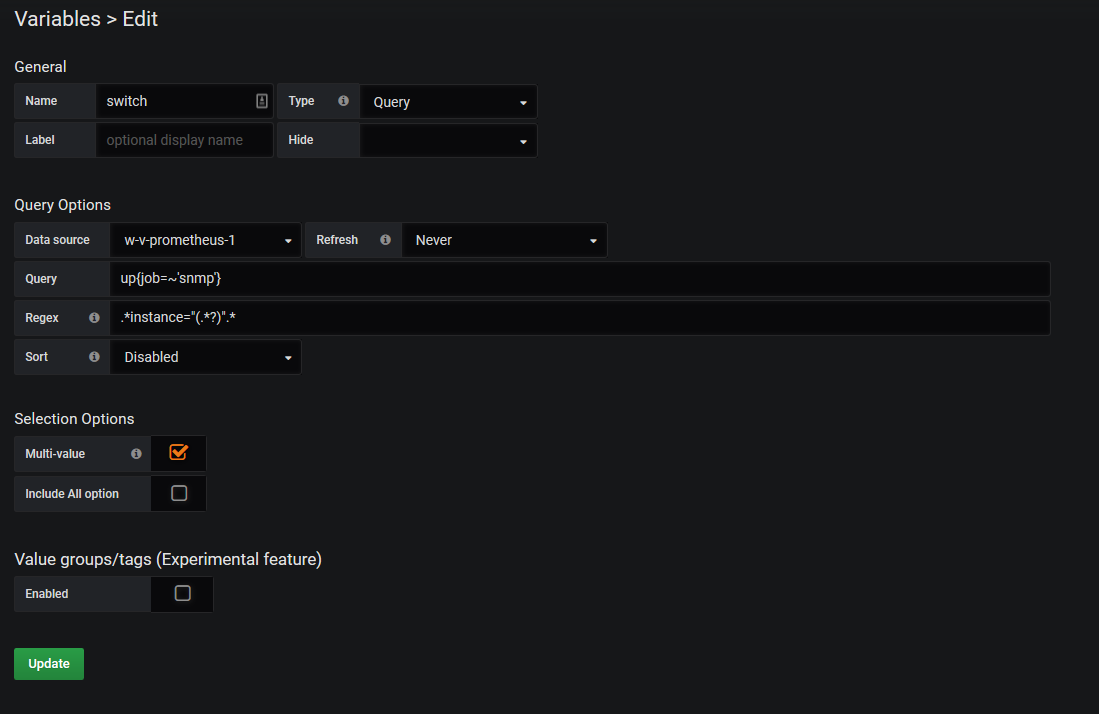Click the contact icon in Name field
The image size is (1099, 714).
(x=261, y=101)
